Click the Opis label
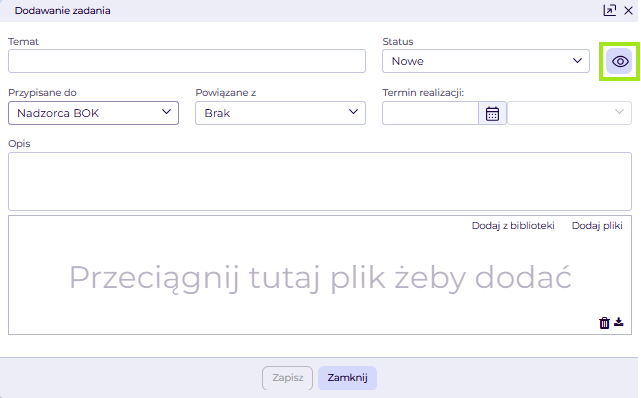The width and height of the screenshot is (641, 398). coord(19,144)
